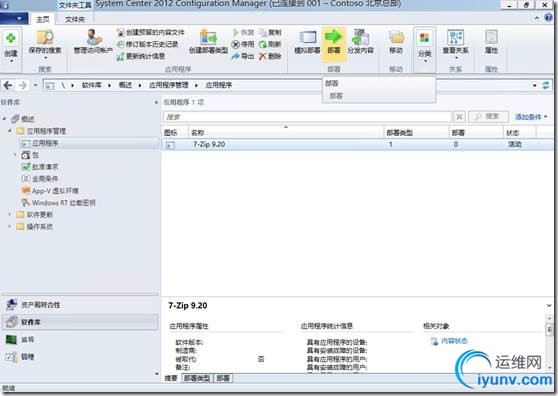The image size is (558, 396).
Task: Open the Deployments (部署) bottom tab
Action: (223, 378)
